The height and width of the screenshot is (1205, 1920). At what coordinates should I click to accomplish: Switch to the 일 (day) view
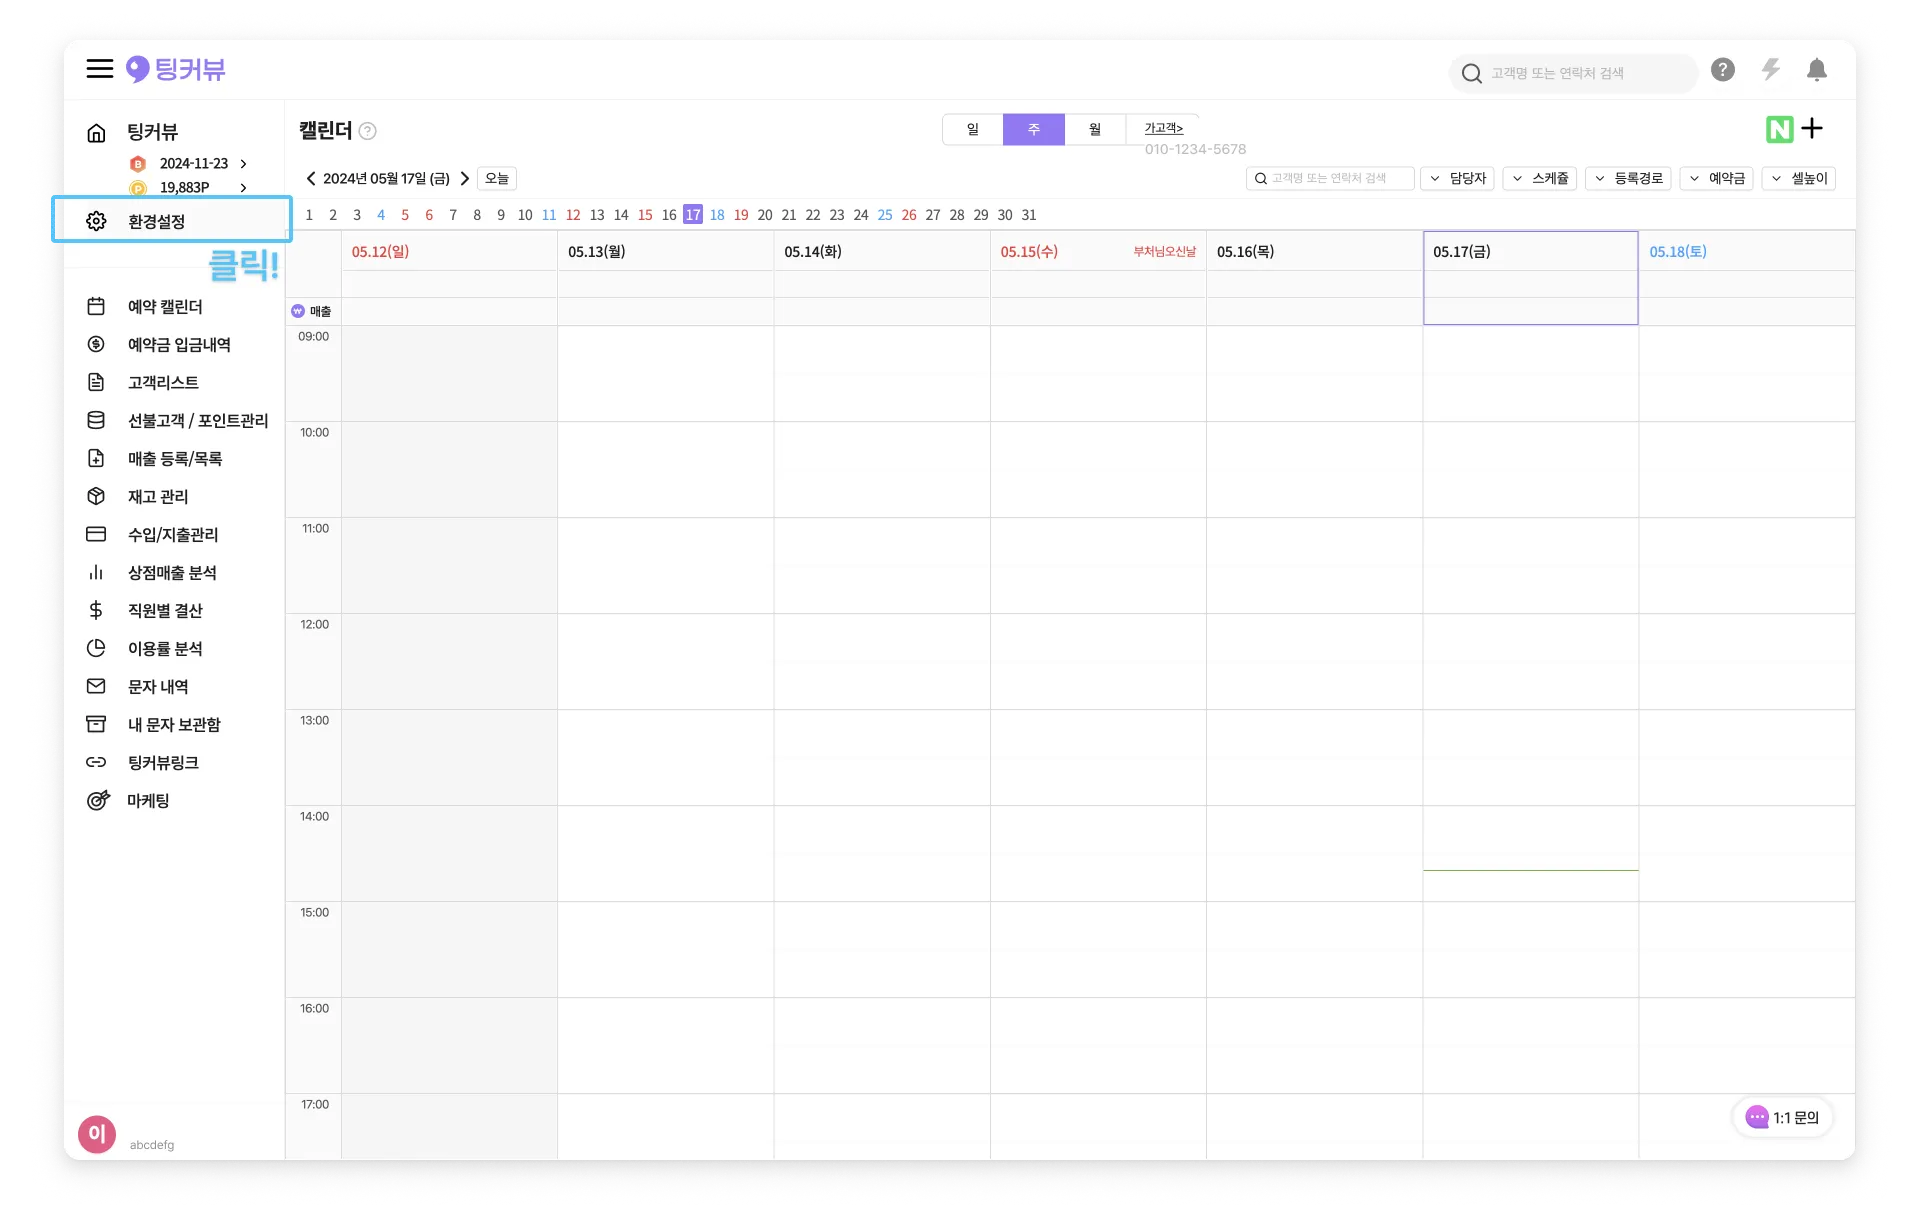click(972, 129)
